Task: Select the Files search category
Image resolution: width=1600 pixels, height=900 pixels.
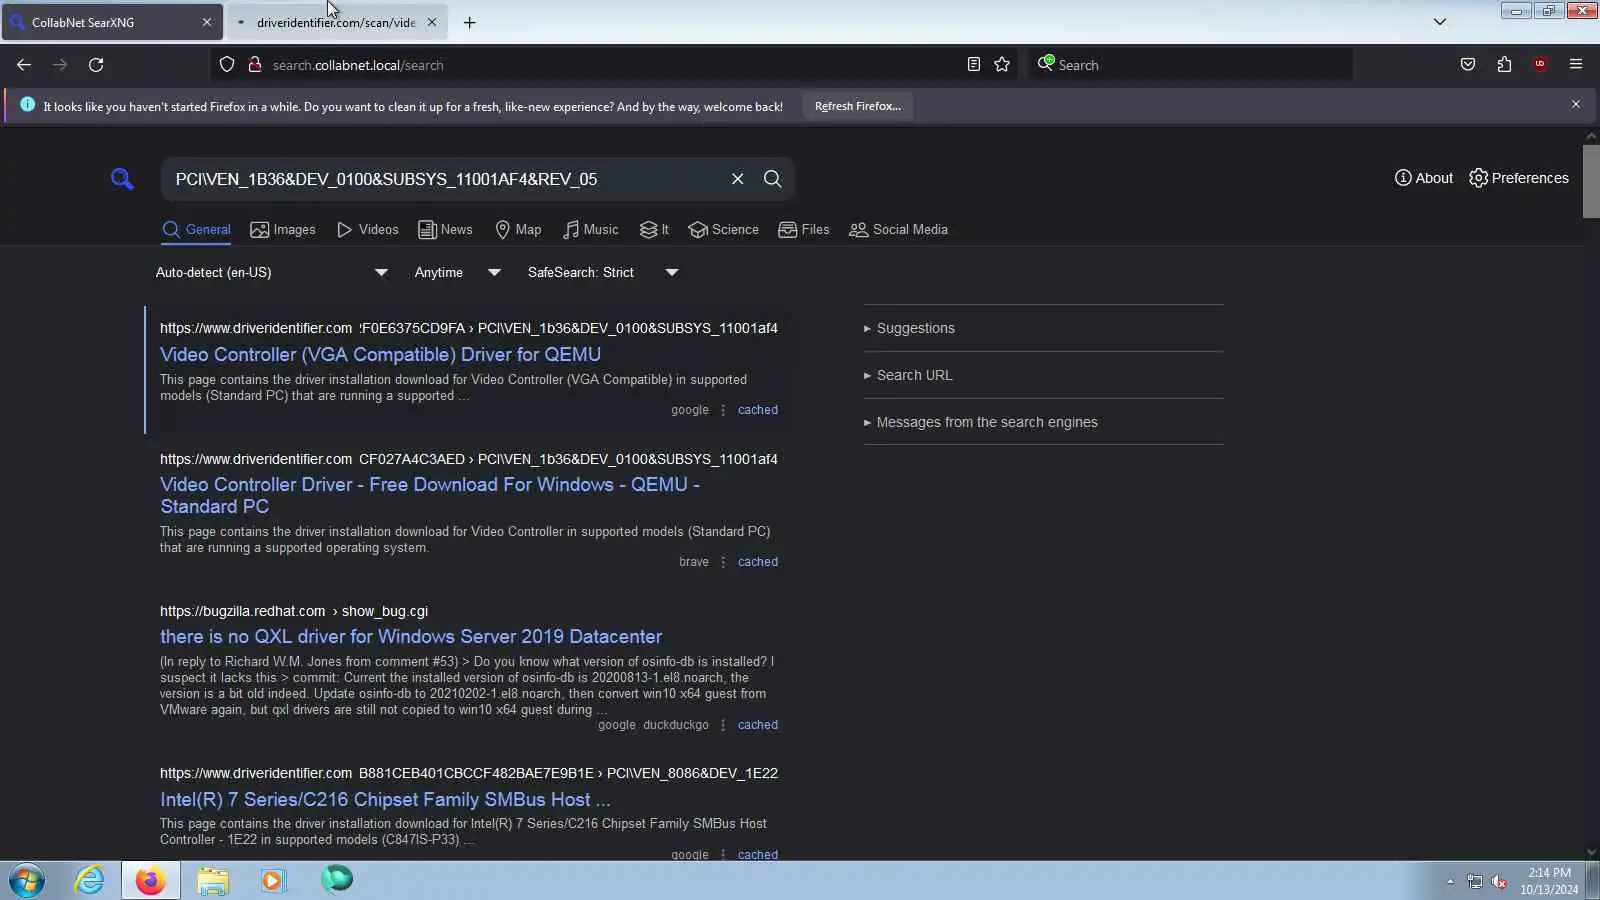Action: 804,230
